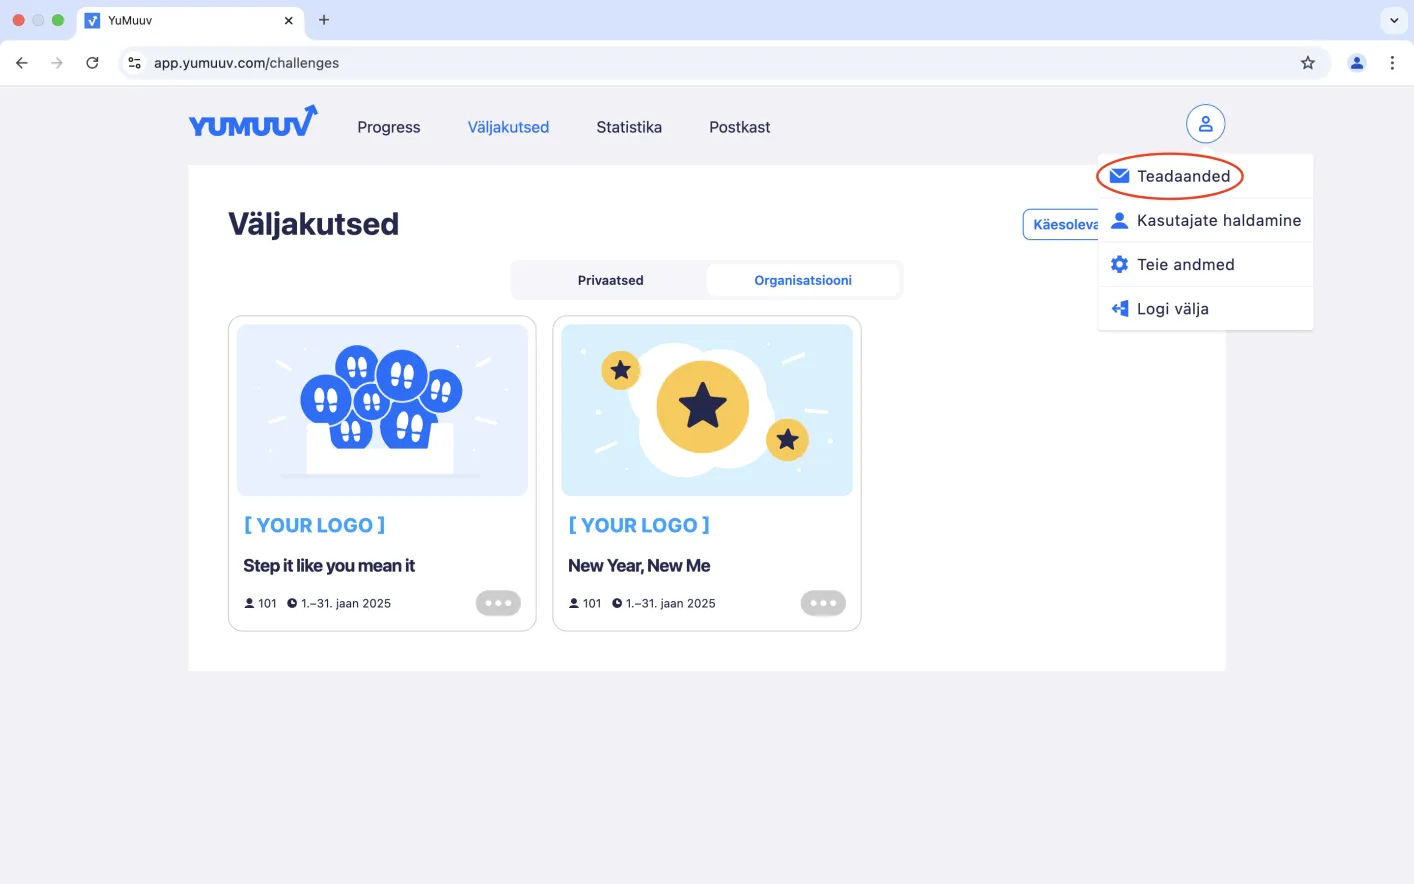Bookmark this page with the star icon
1414x884 pixels.
[1307, 63]
